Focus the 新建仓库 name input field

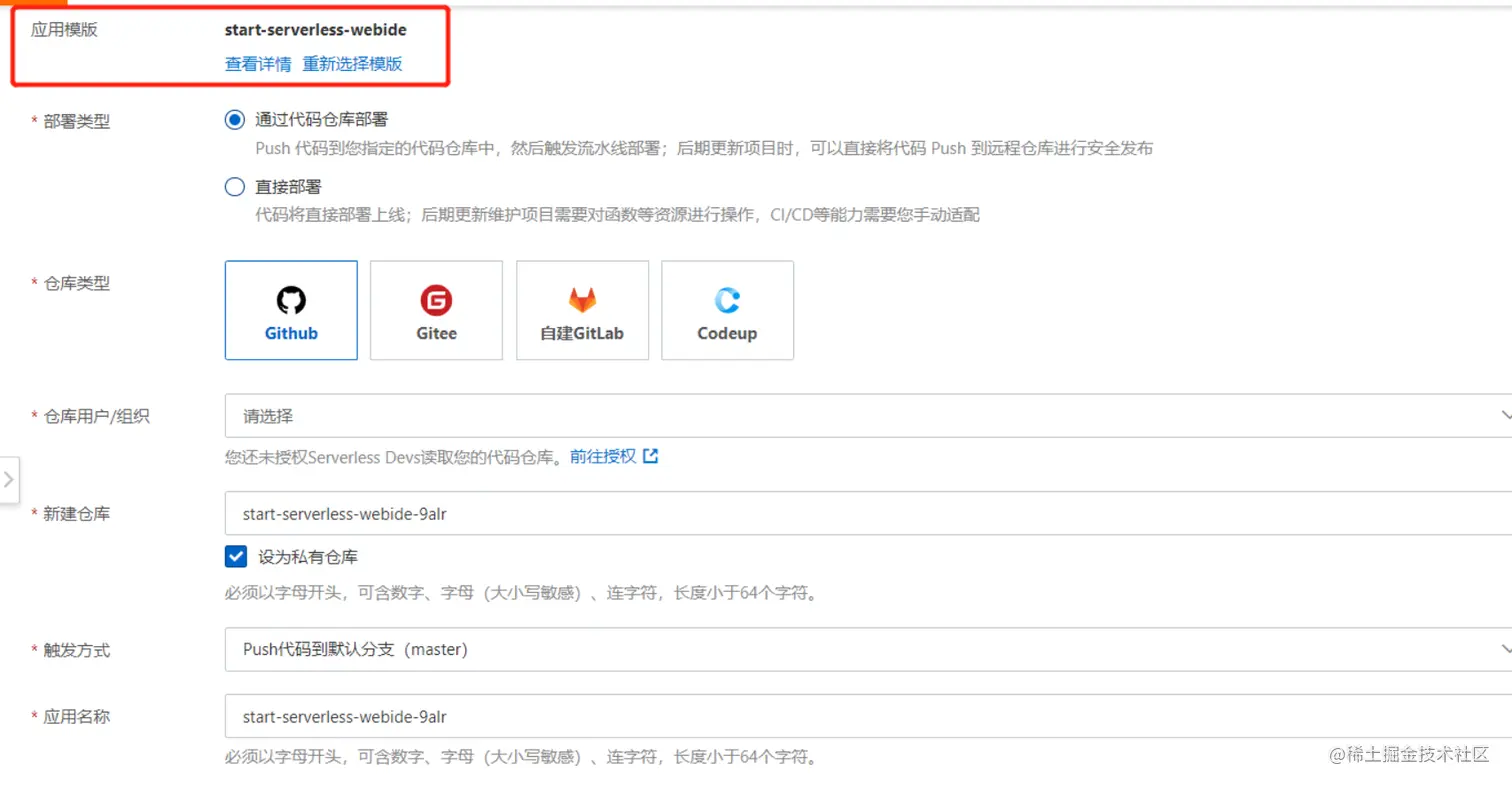[868, 513]
